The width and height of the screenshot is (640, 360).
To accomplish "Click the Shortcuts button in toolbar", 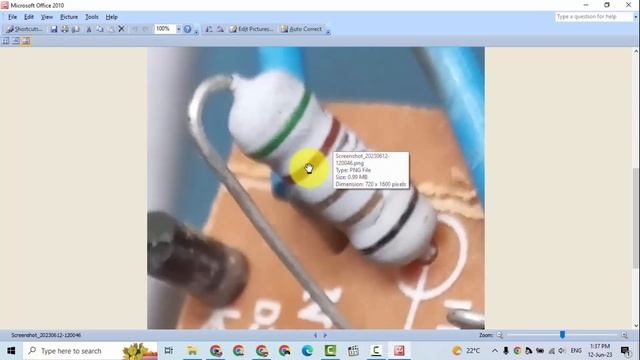I will 24,29.
